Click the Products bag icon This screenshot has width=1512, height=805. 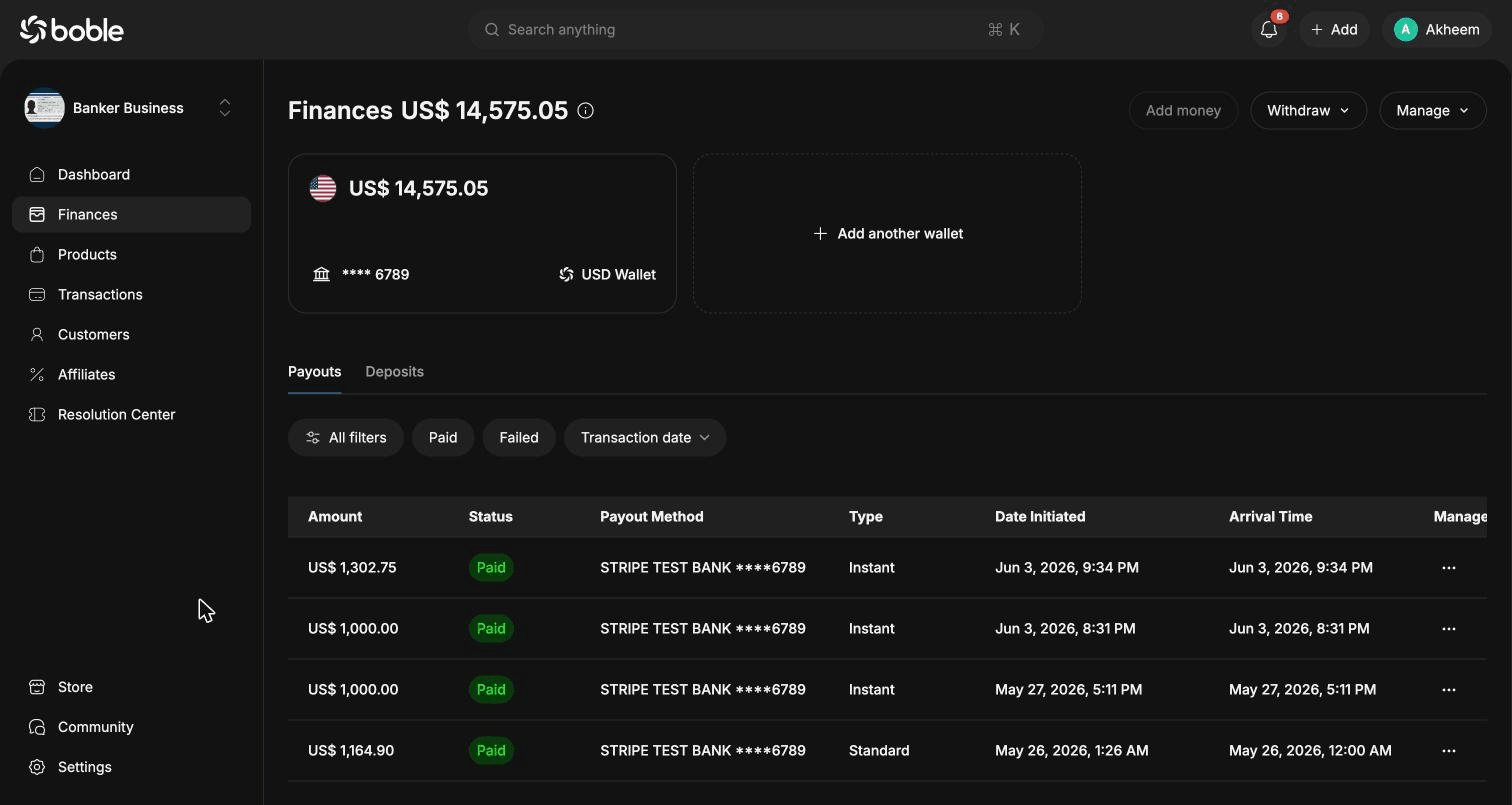(37, 255)
